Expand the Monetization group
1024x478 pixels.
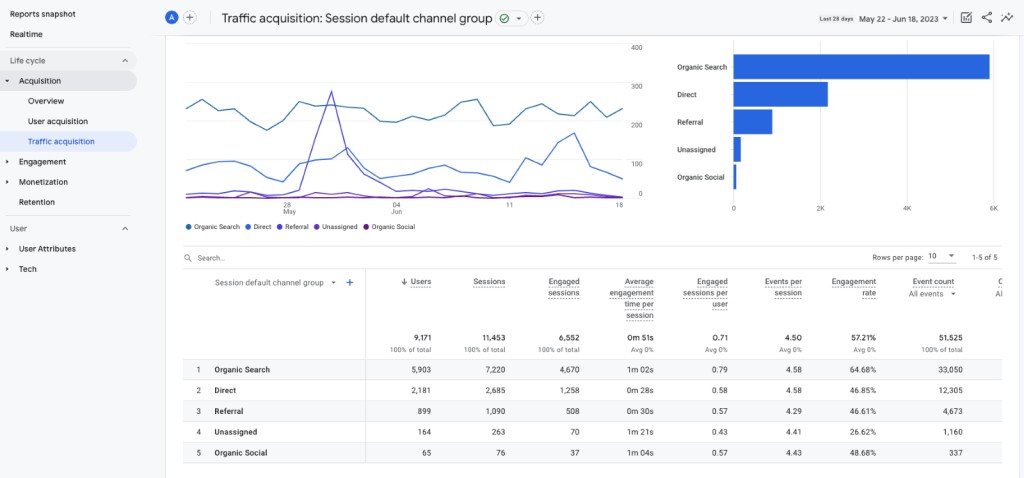pos(7,182)
